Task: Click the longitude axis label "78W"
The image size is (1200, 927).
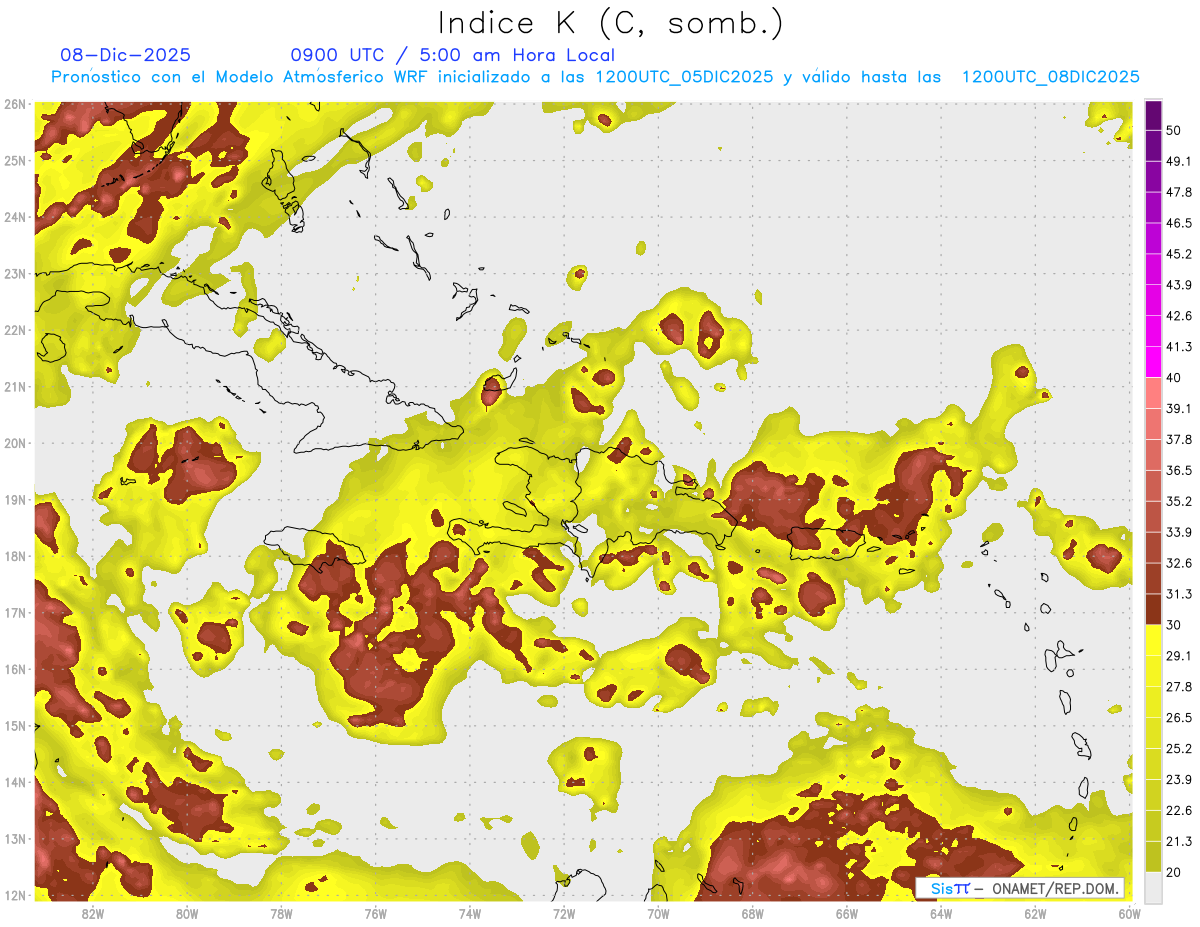Action: click(281, 913)
